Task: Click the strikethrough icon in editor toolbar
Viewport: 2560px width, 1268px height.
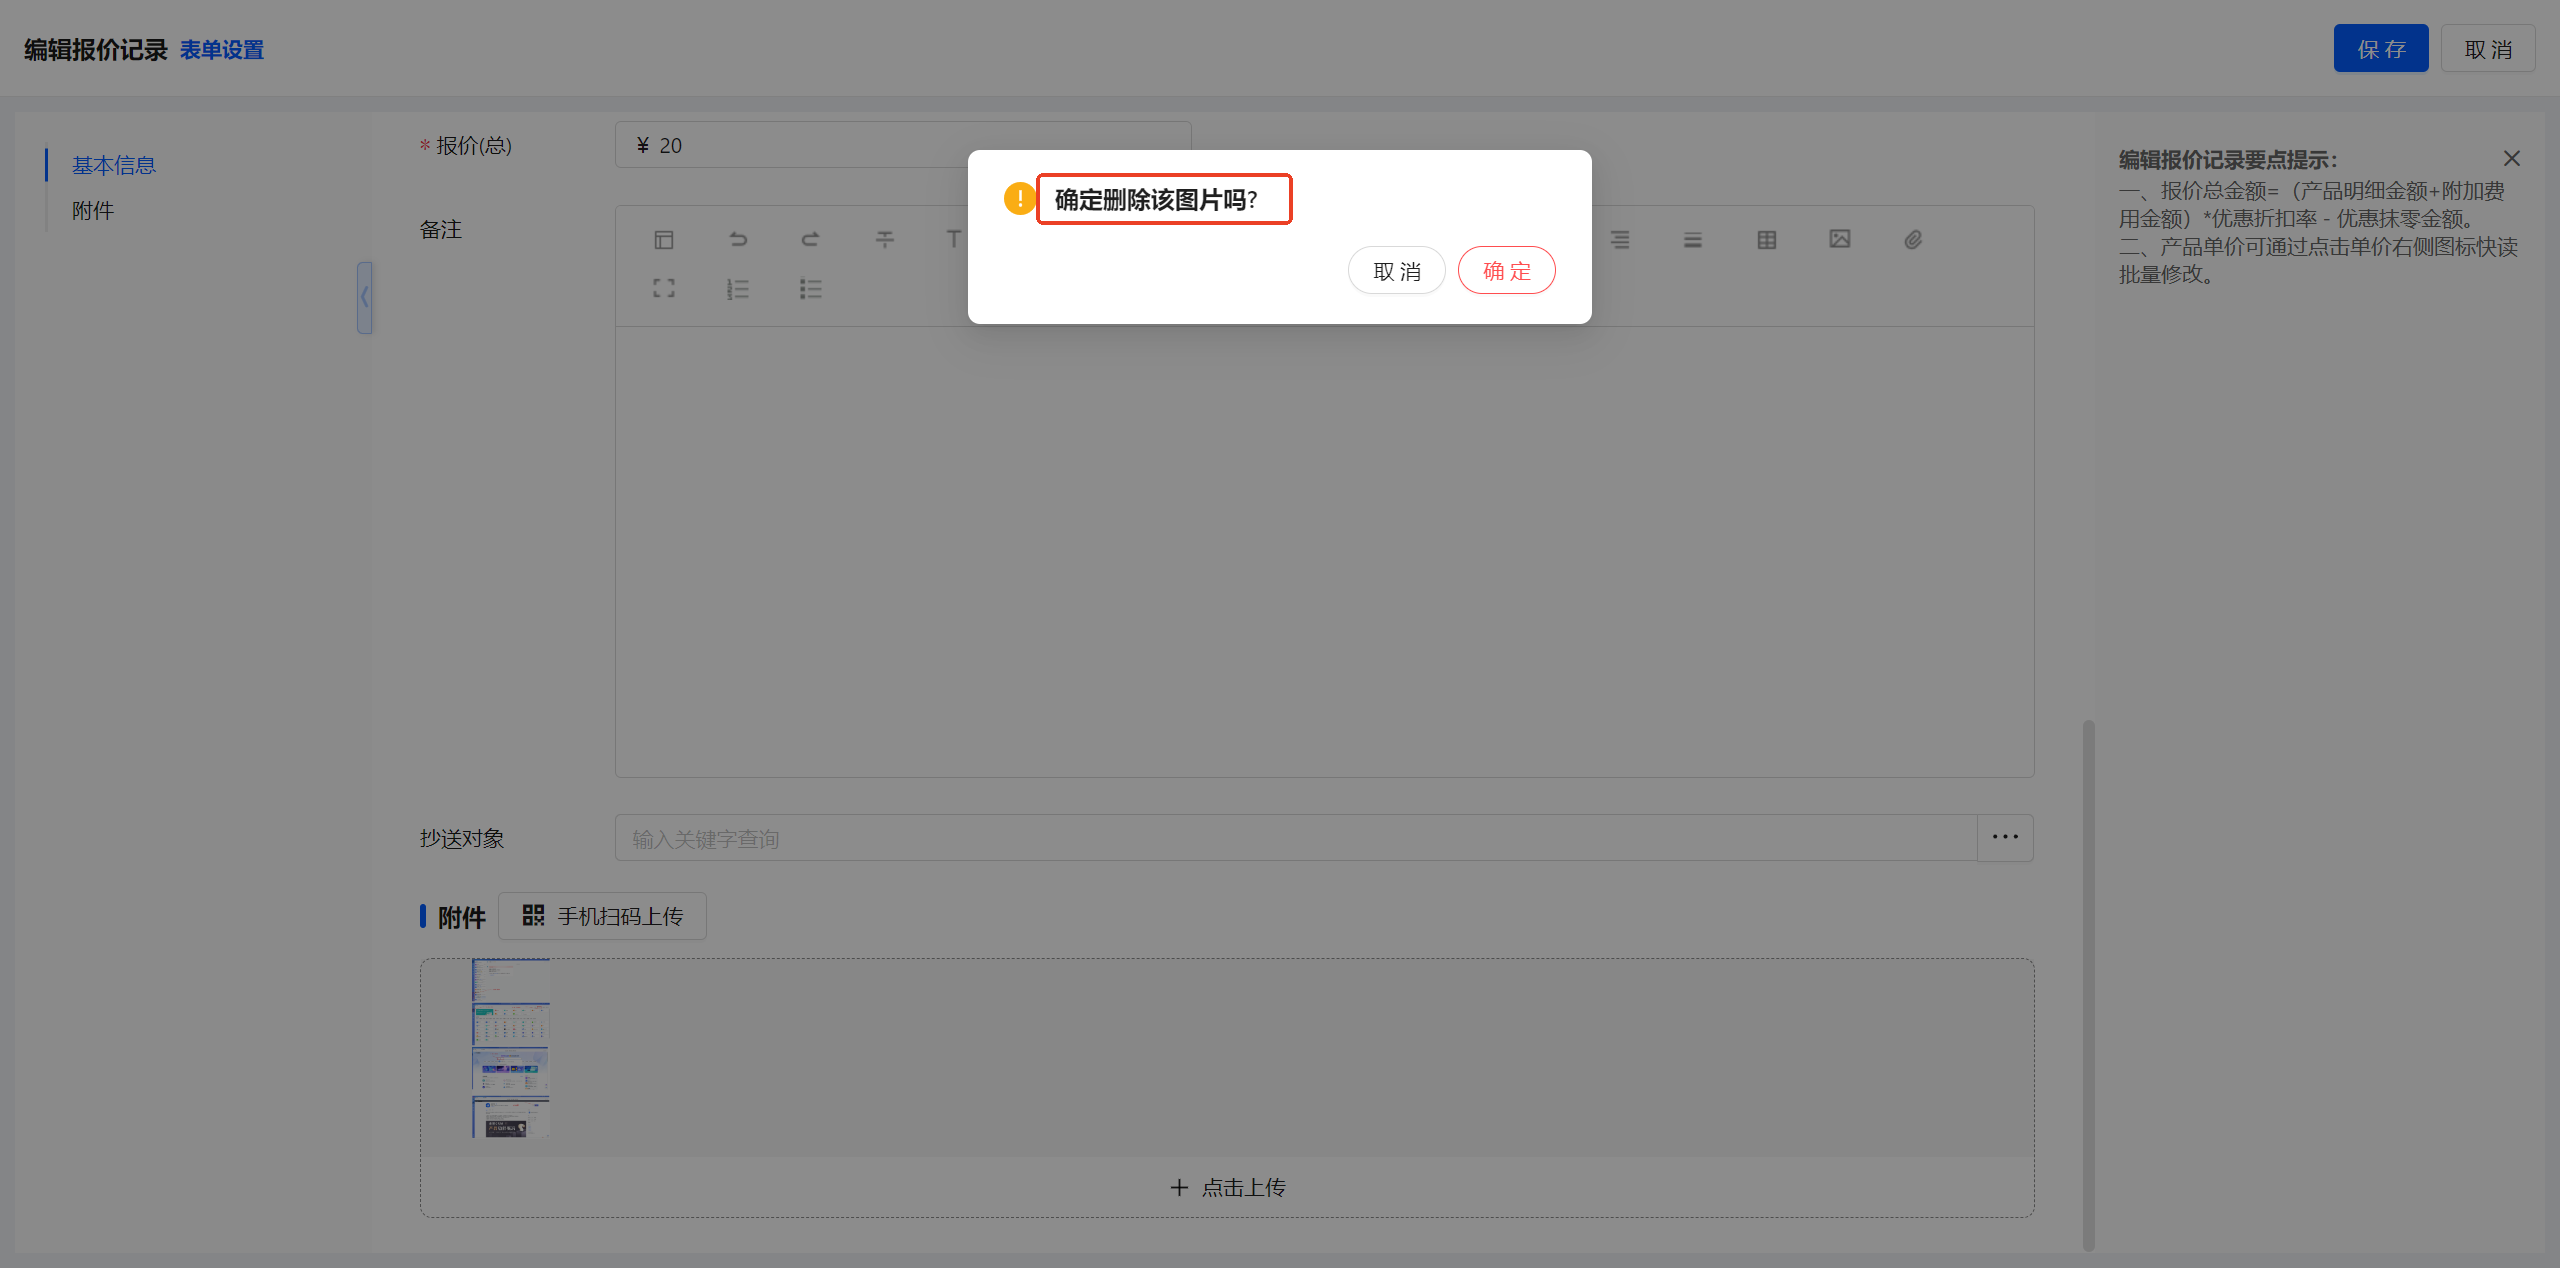Action: coord(885,240)
